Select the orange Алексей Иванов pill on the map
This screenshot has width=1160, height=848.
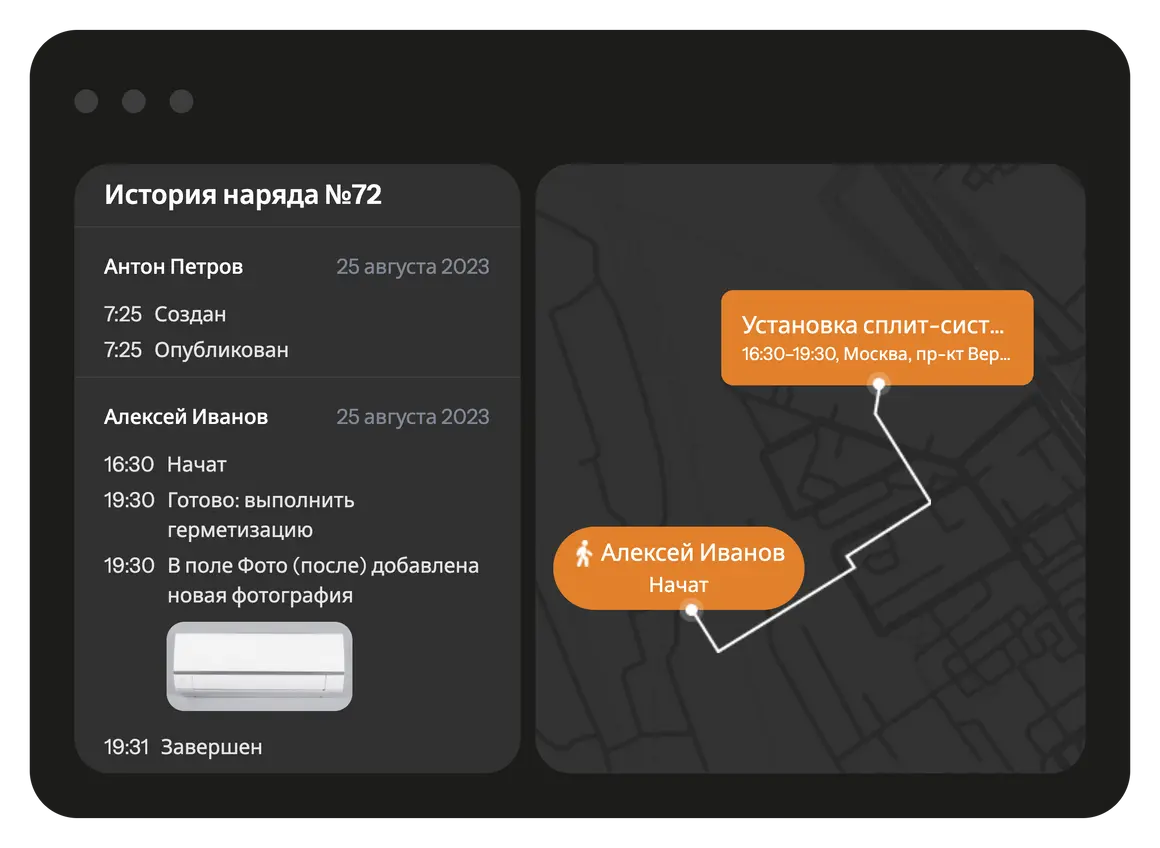coord(678,567)
